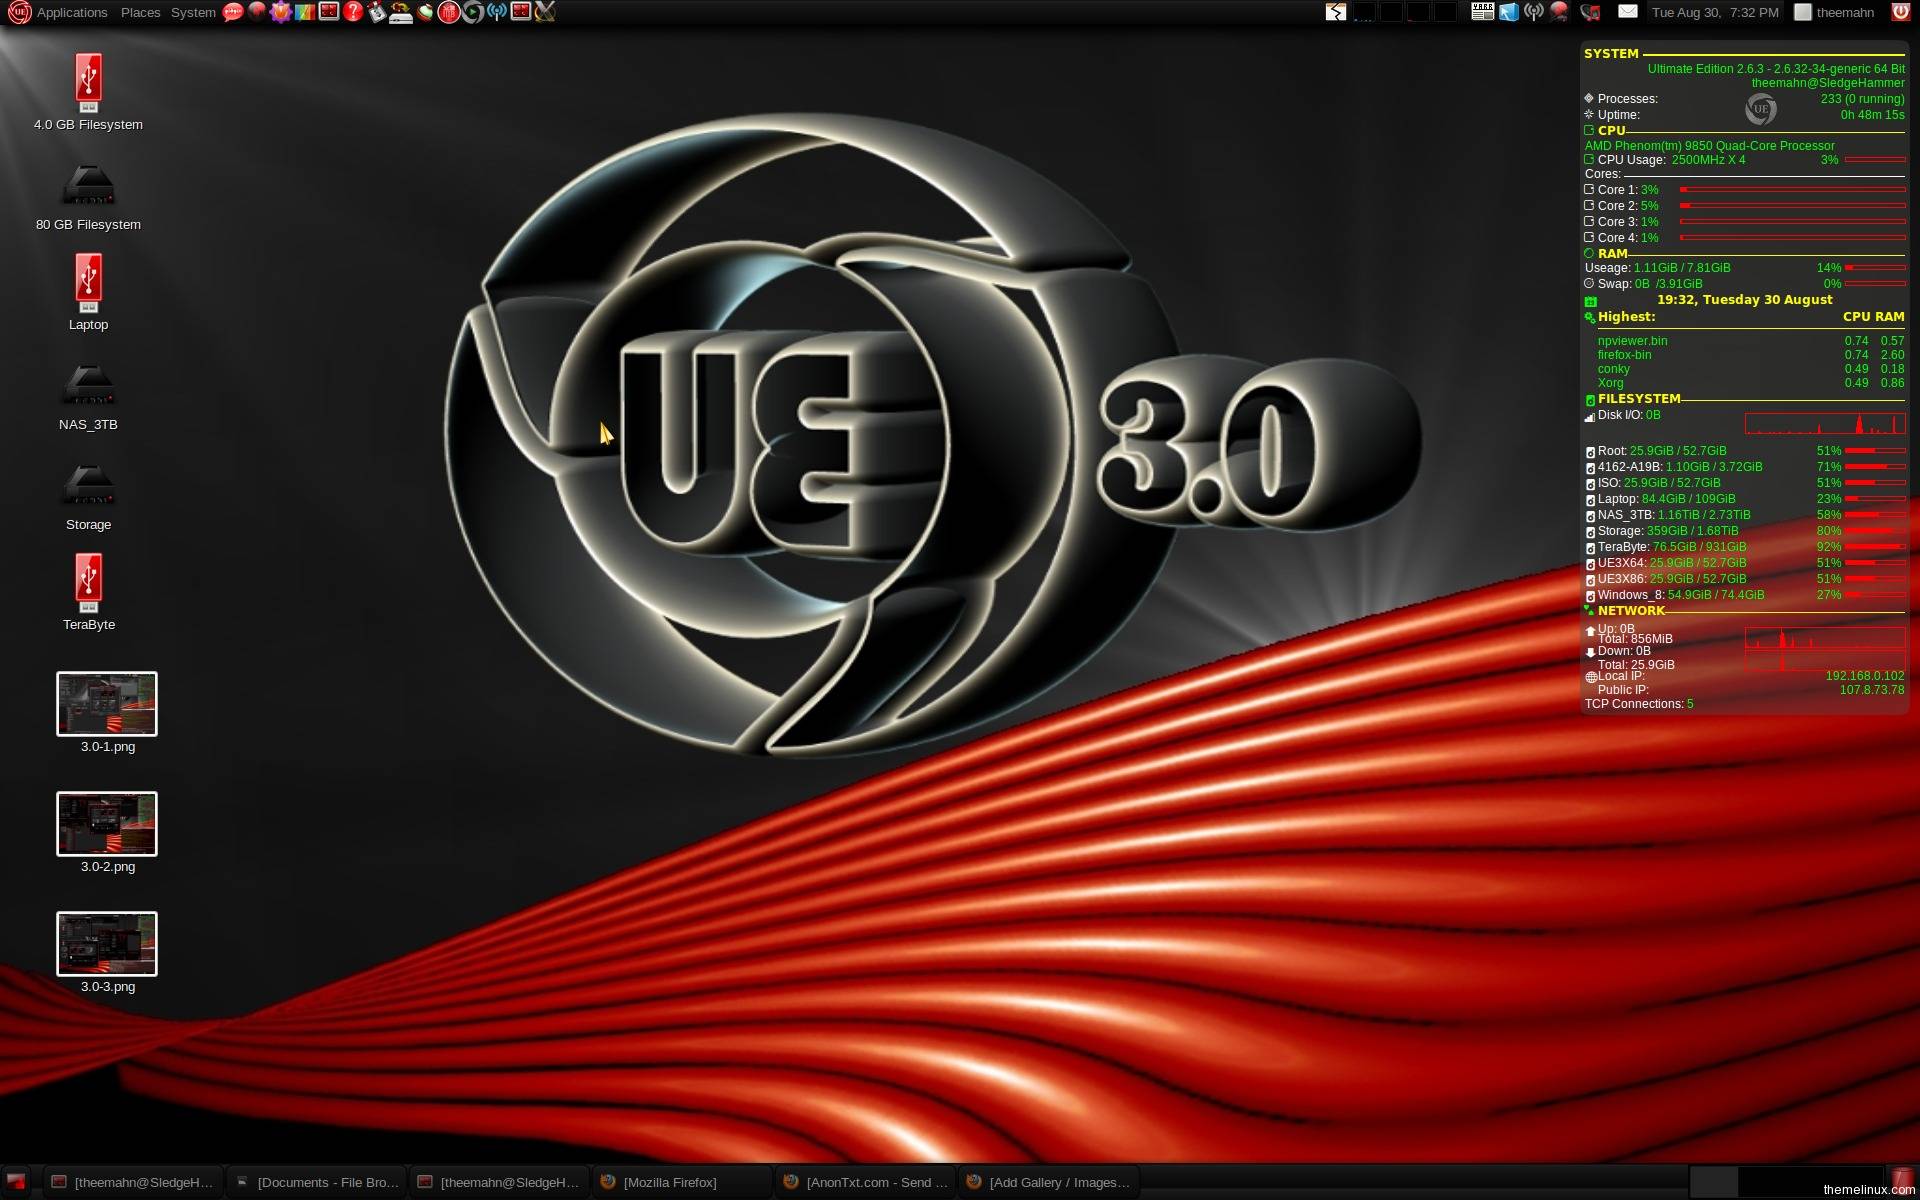Screen dimensions: 1920x1200
Task: Open the keyboard layout applet icon
Action: [x=1483, y=12]
